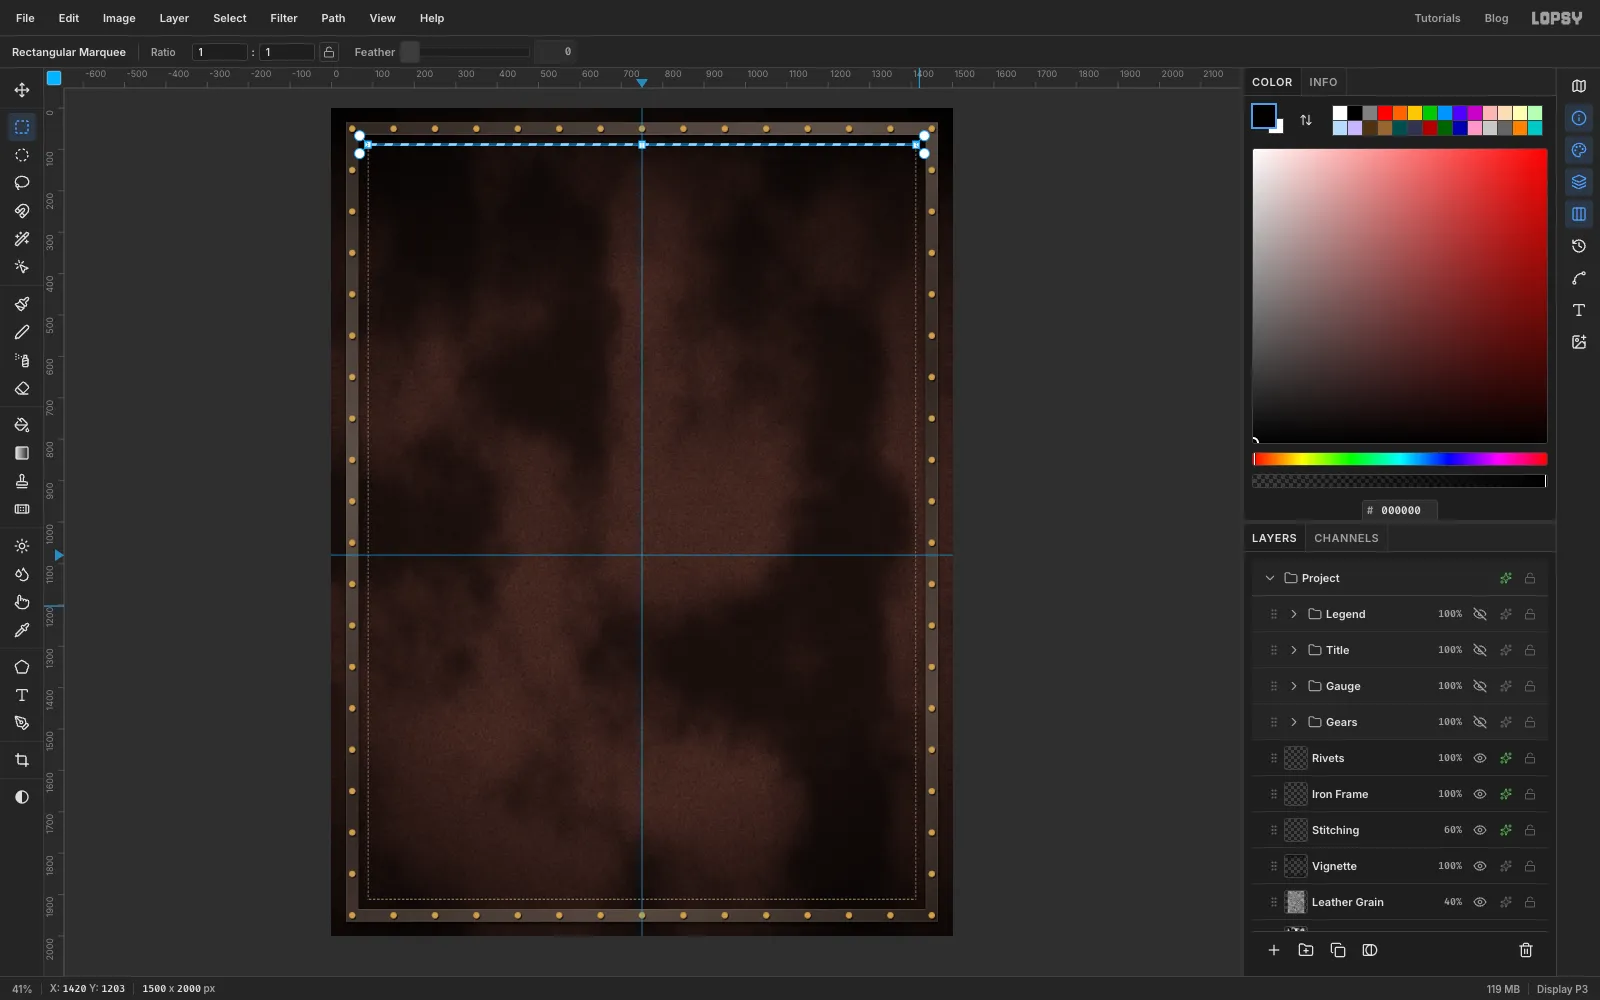Image resolution: width=1600 pixels, height=1000 pixels.
Task: Click the hex color input field
Action: coord(1400,510)
